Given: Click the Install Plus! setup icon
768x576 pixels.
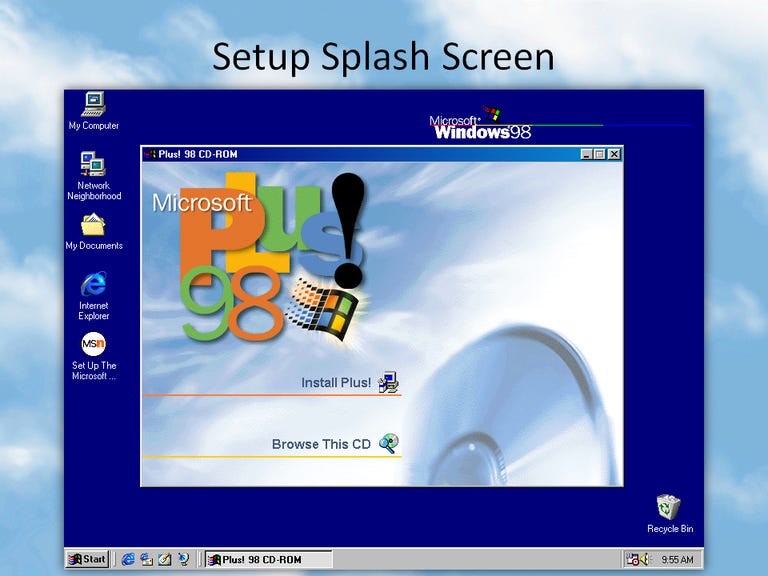Looking at the screenshot, I should [x=388, y=383].
